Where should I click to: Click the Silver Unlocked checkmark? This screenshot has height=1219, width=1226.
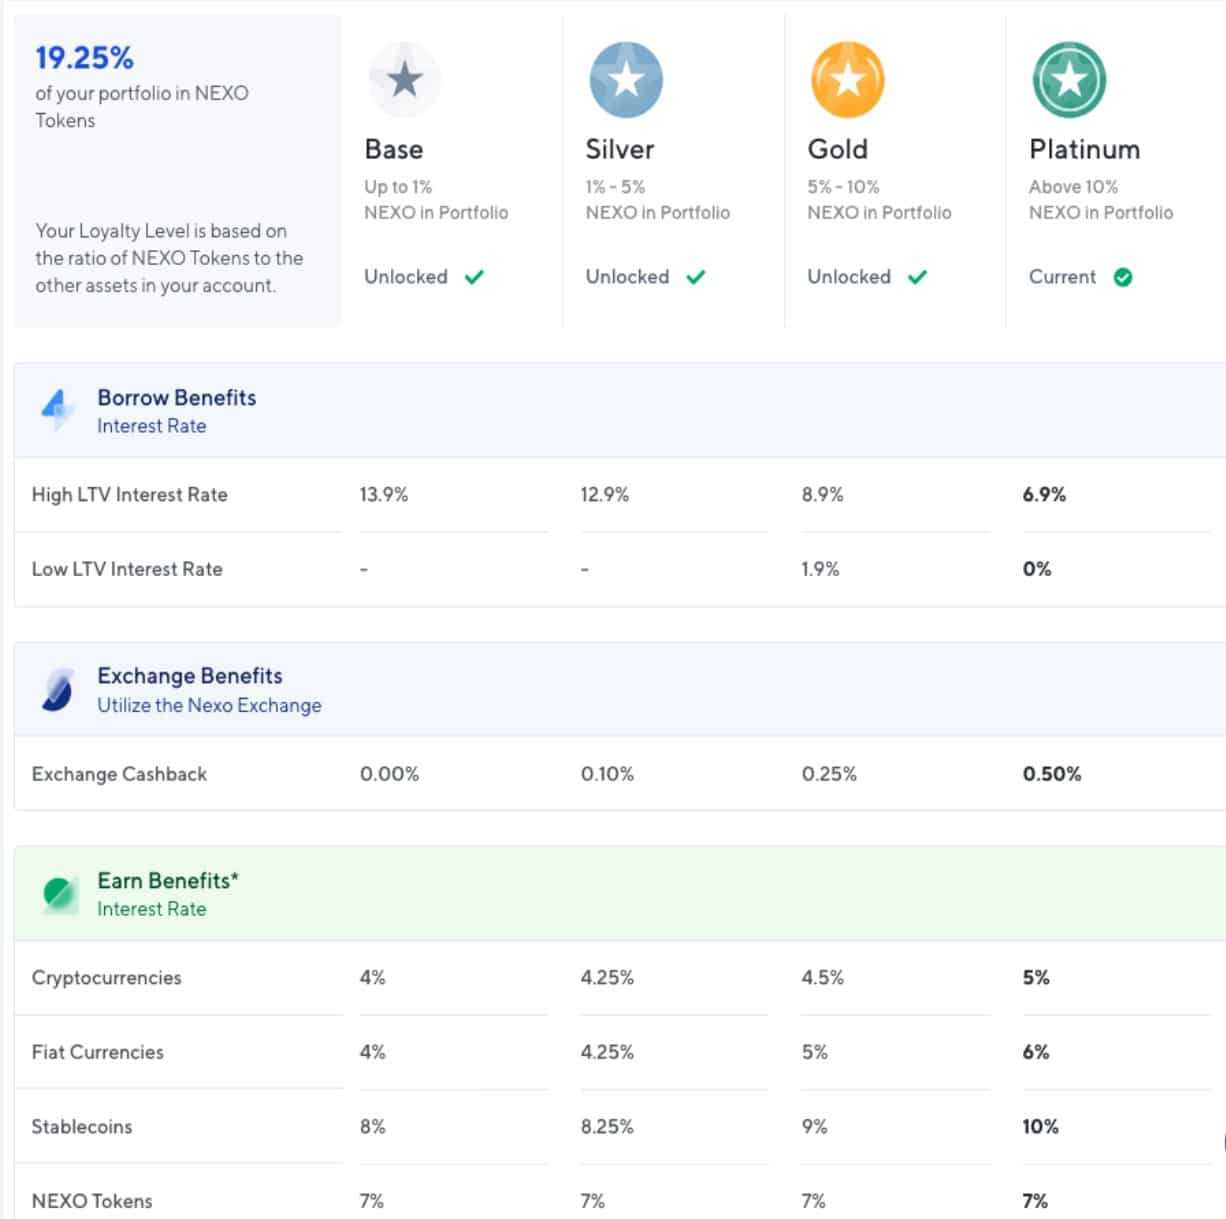(x=696, y=277)
